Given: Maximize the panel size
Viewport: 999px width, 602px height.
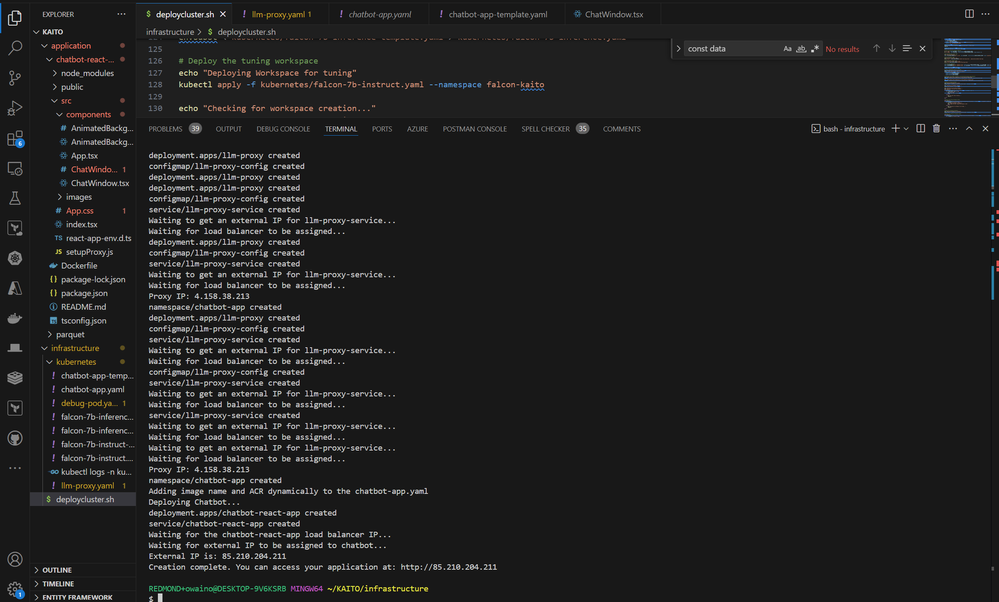Looking at the screenshot, I should tap(969, 129).
